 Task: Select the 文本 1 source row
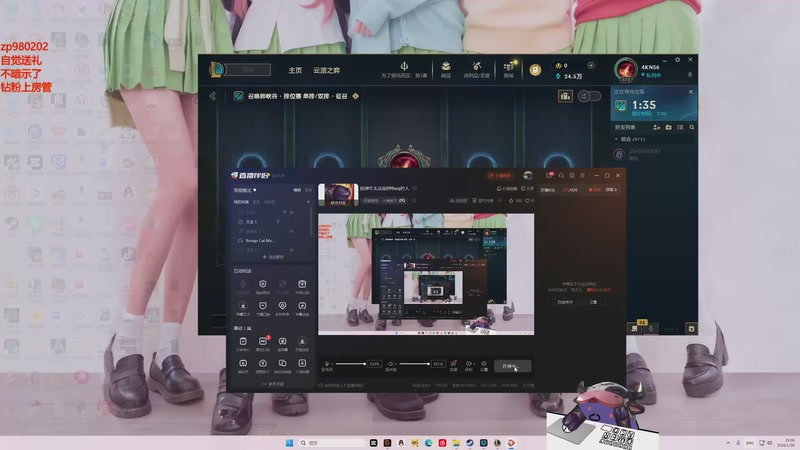270,222
